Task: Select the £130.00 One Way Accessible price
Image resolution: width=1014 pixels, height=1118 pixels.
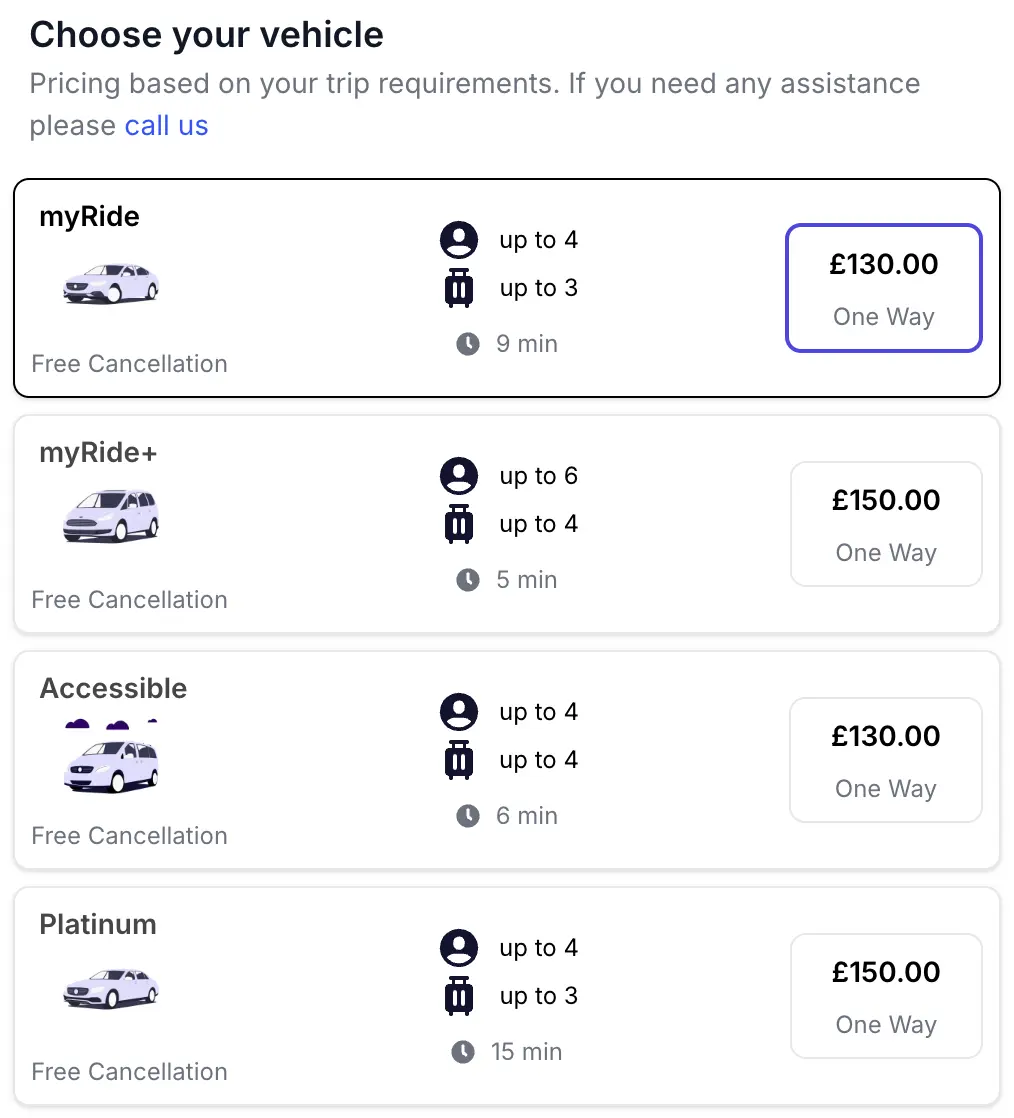Action: pos(886,760)
